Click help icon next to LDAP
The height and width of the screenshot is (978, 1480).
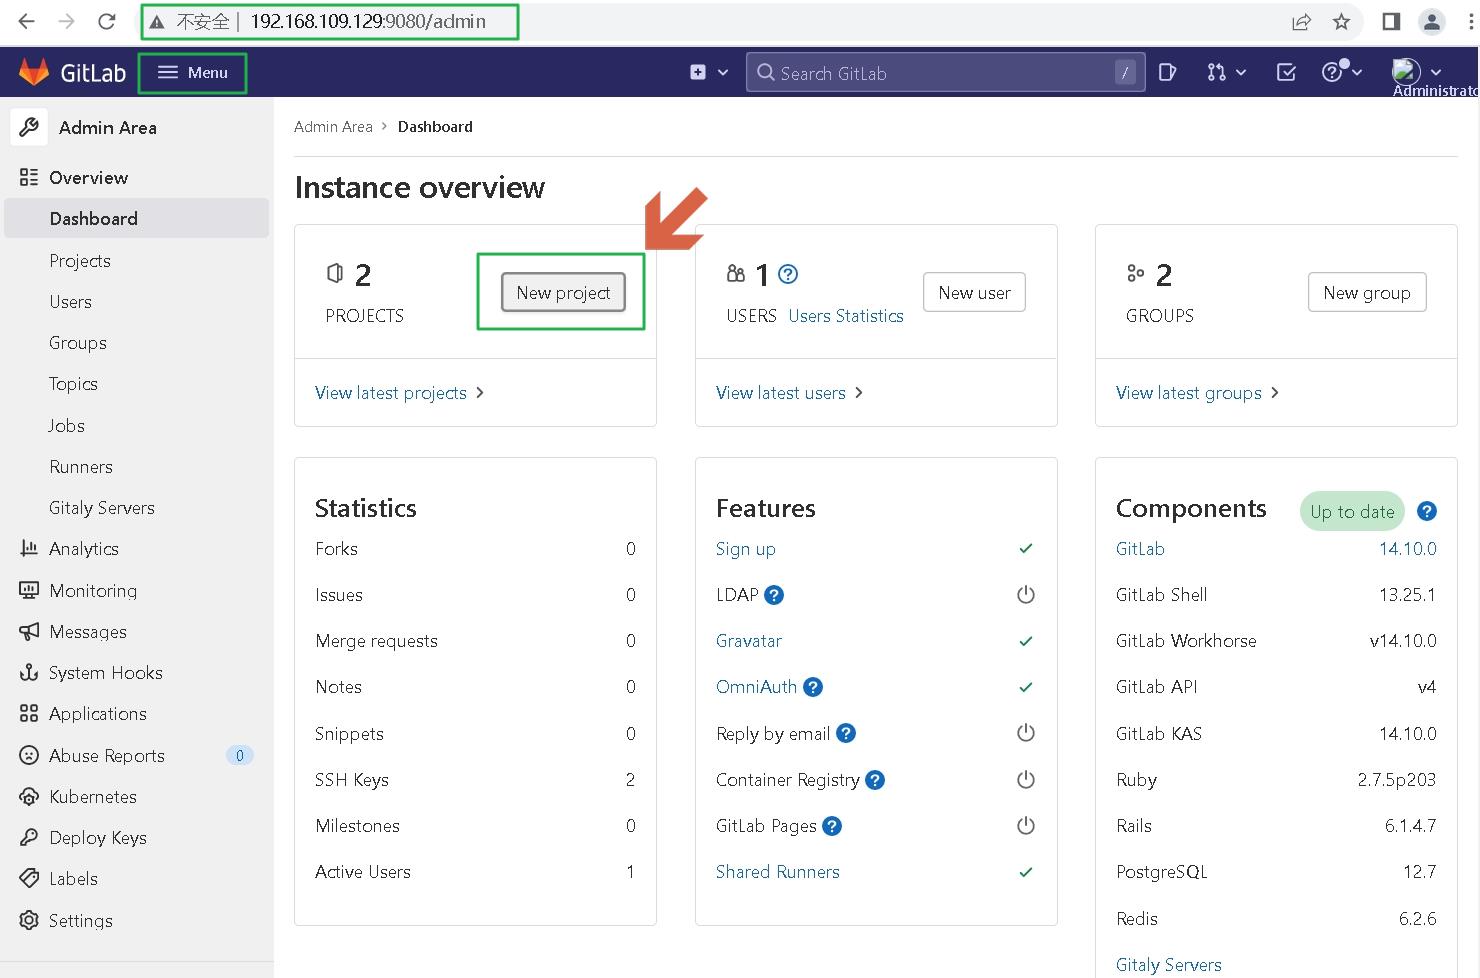774,595
